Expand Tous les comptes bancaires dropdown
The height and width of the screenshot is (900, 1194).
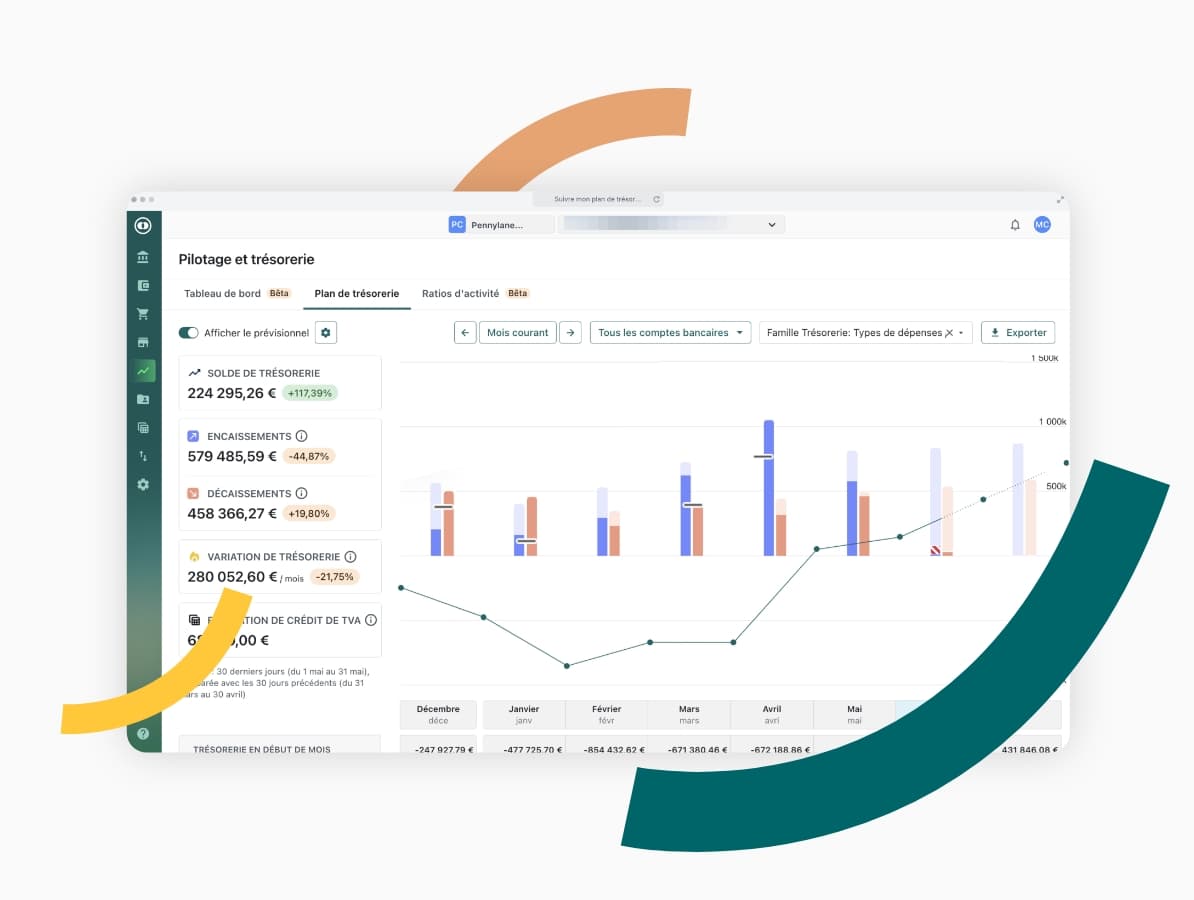(x=670, y=333)
